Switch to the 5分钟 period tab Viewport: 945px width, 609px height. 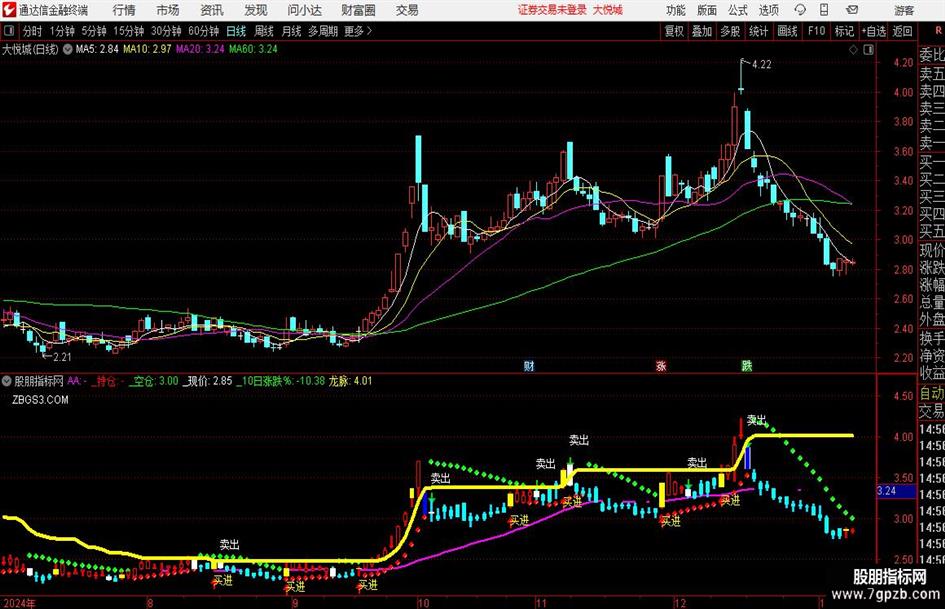(94, 31)
